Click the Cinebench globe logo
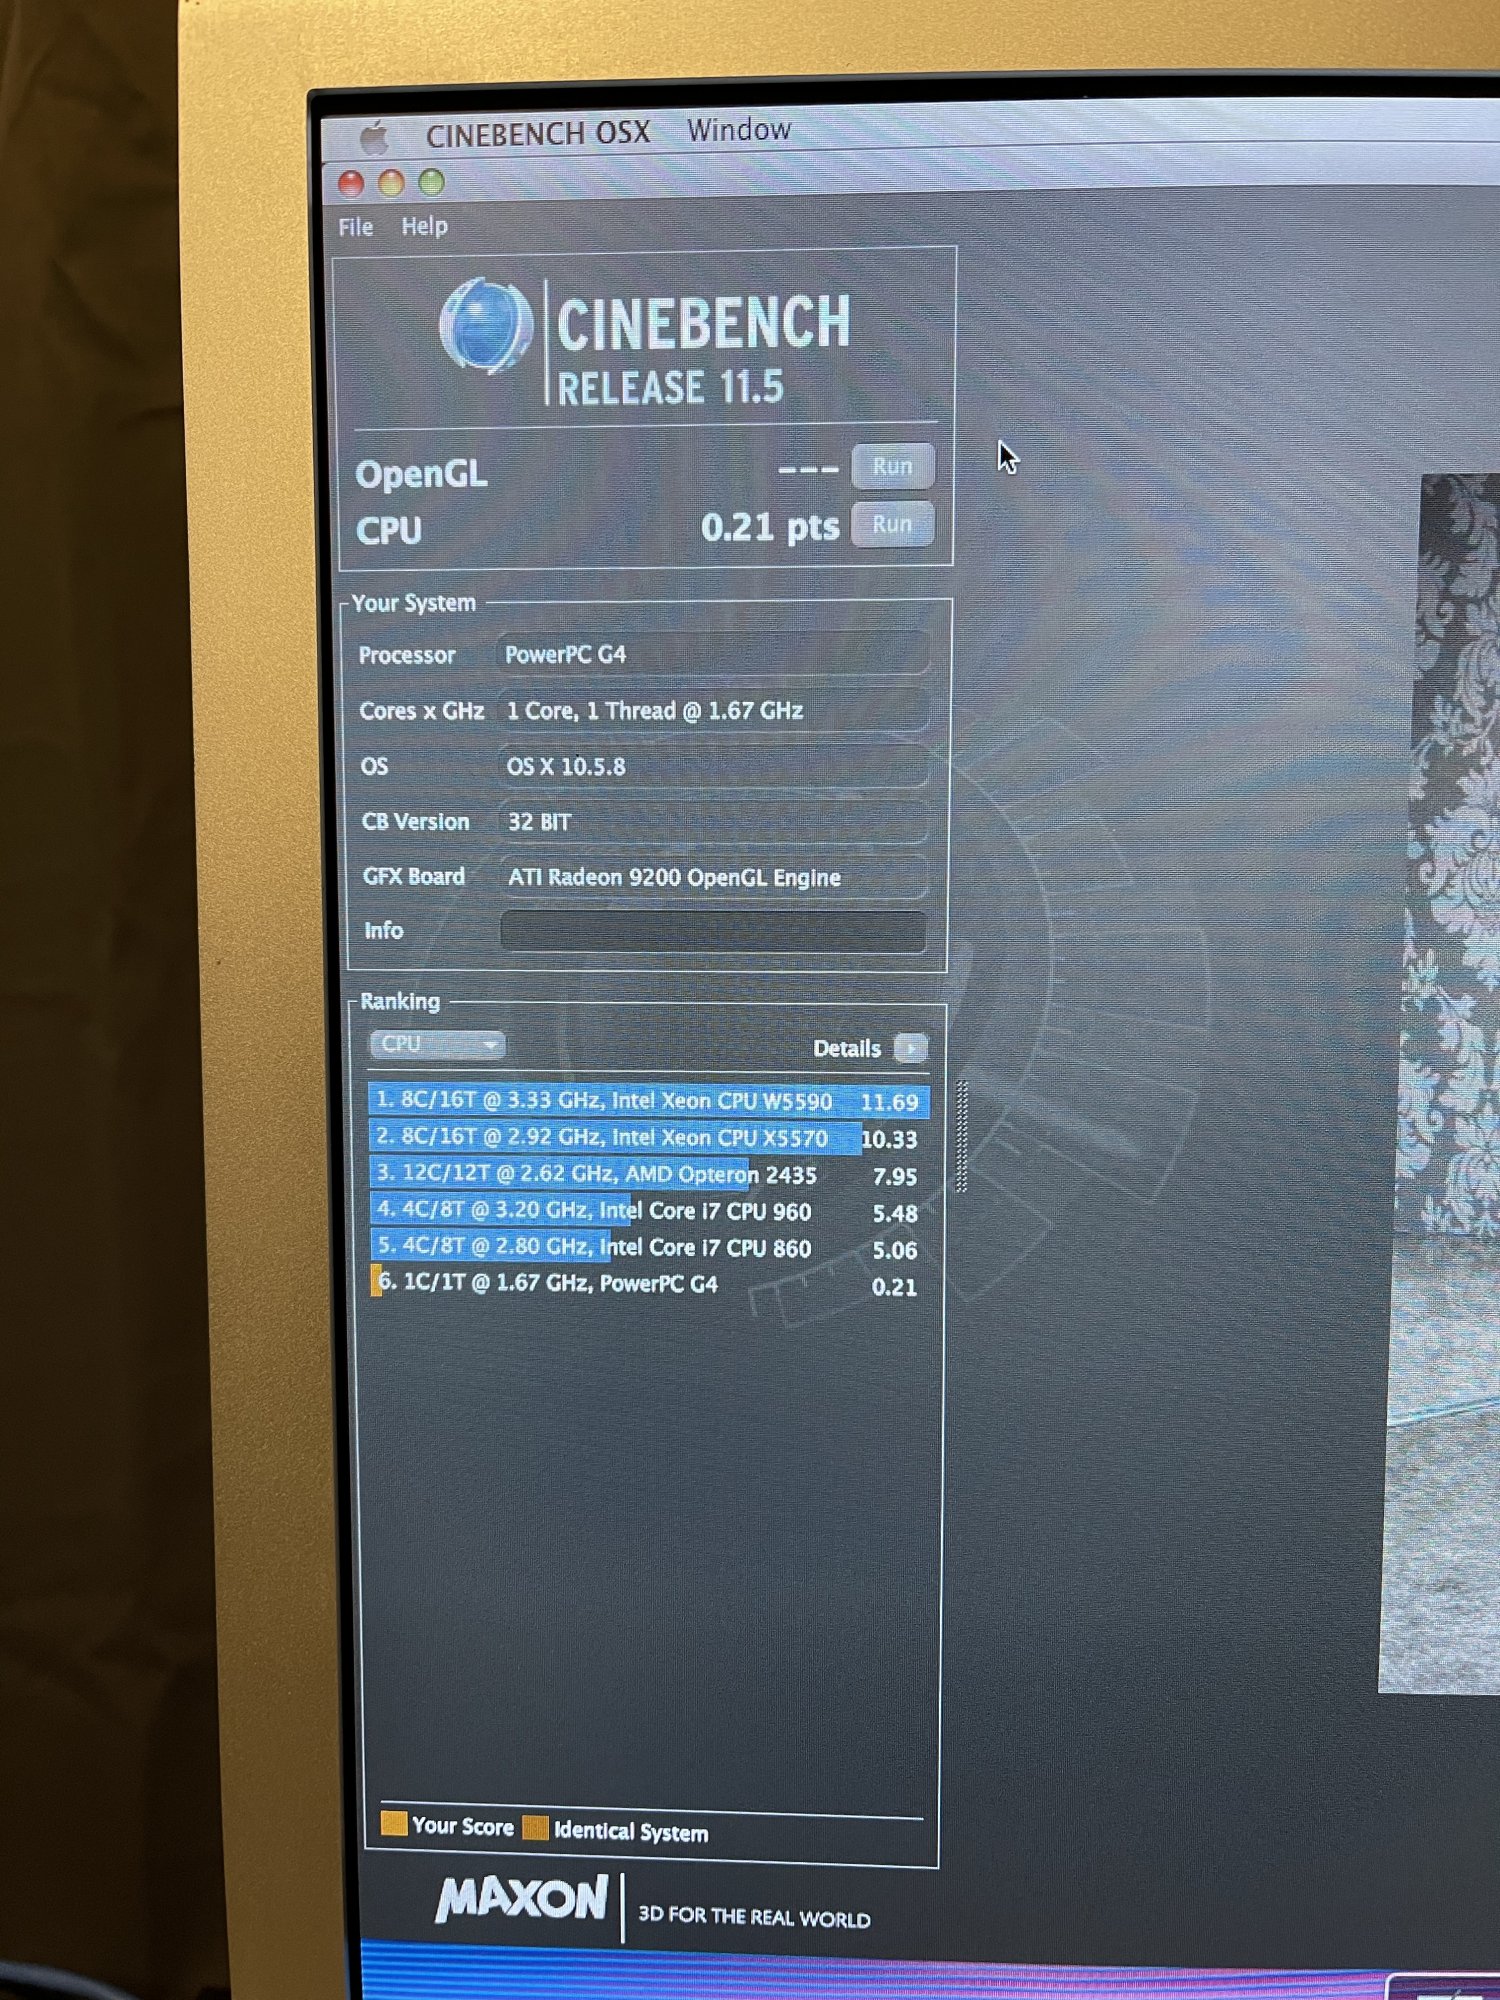Viewport: 1500px width, 2000px height. tap(486, 326)
